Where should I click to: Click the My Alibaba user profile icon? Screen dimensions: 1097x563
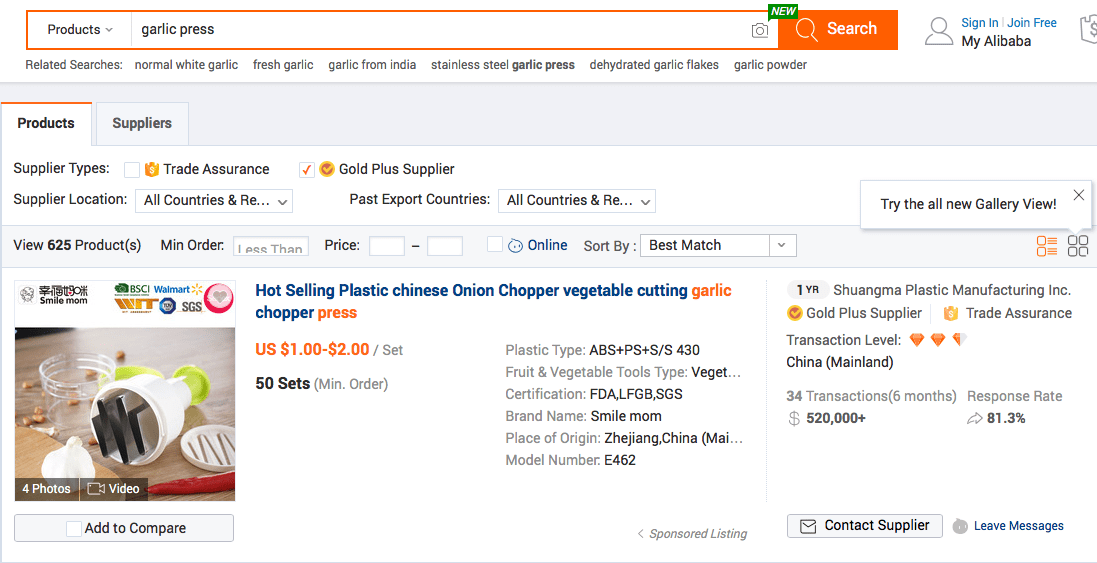(938, 31)
